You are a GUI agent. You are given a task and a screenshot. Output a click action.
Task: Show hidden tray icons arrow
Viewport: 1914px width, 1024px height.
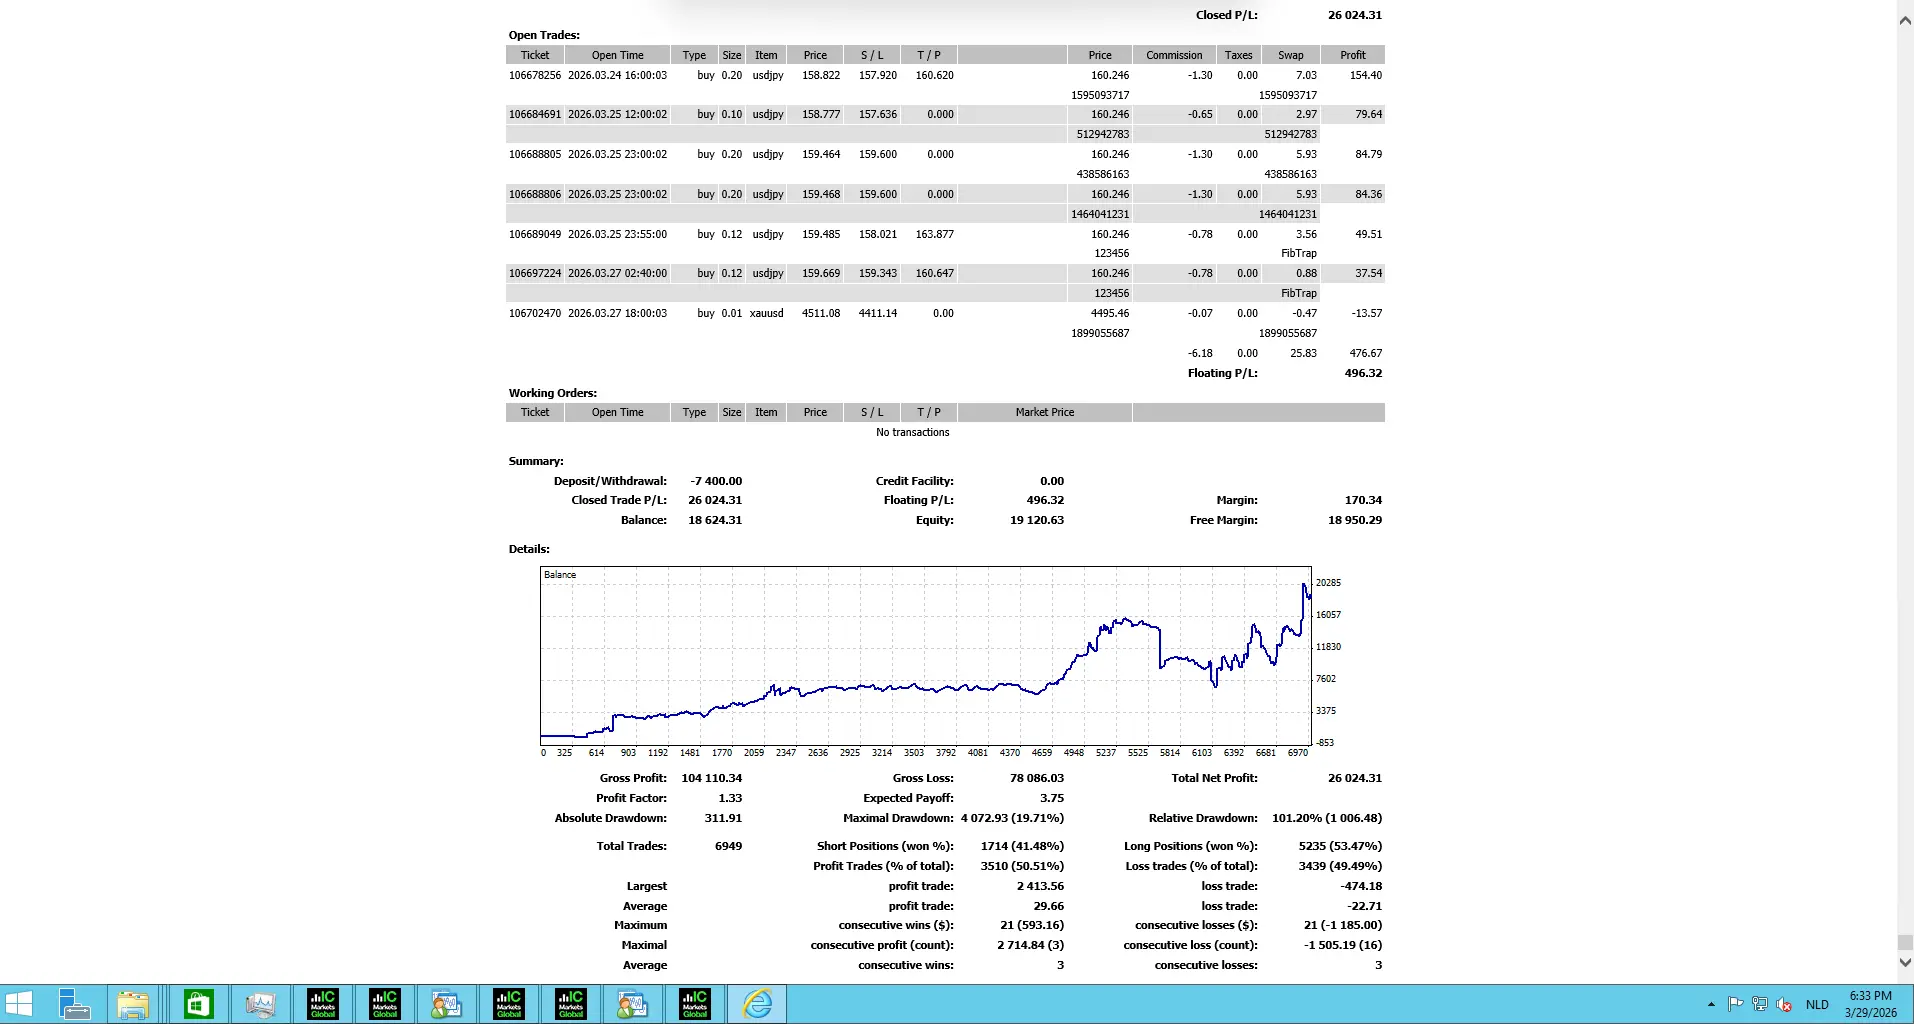(1711, 1004)
